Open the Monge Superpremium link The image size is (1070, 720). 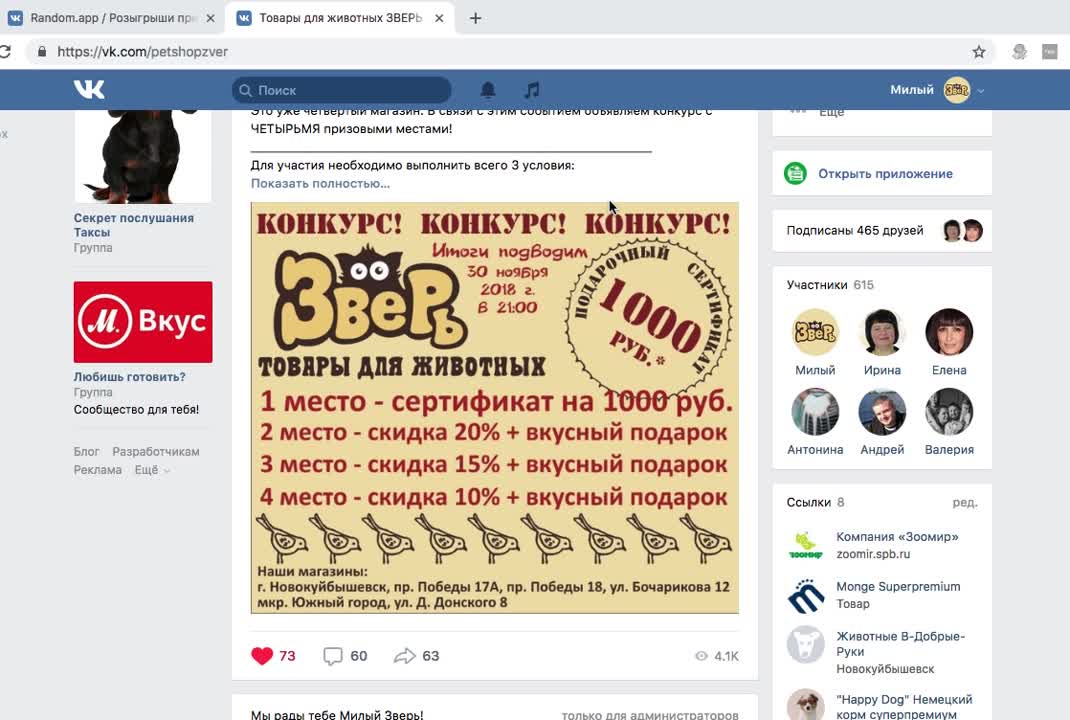coord(898,587)
